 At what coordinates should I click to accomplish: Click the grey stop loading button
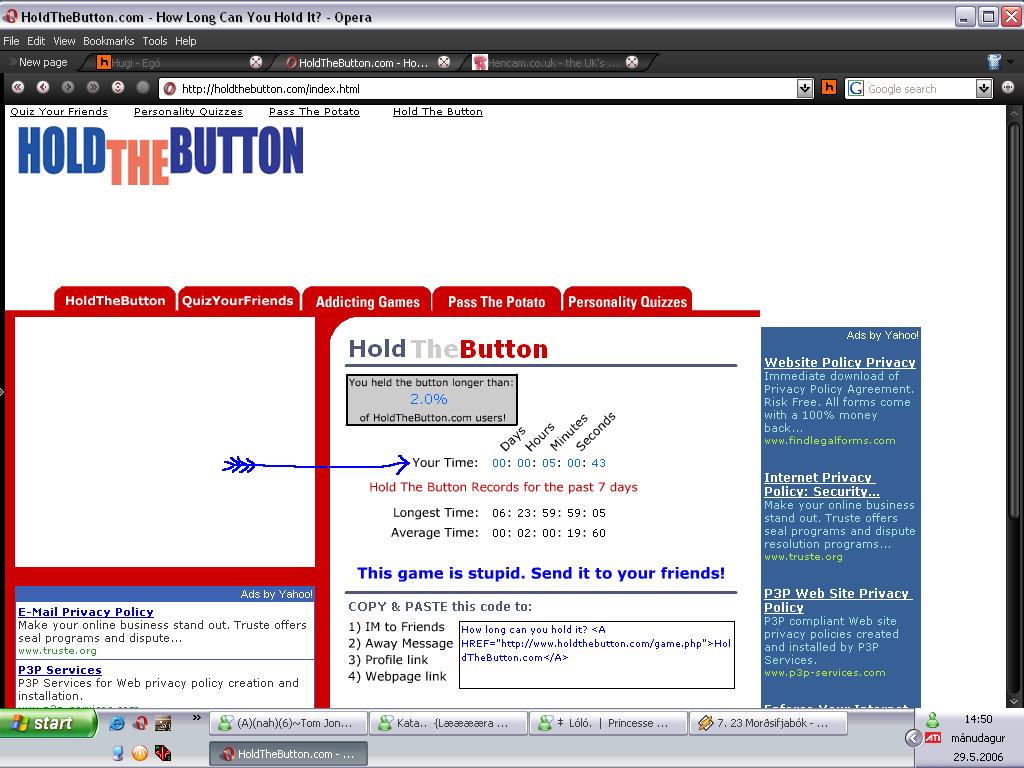pos(142,88)
